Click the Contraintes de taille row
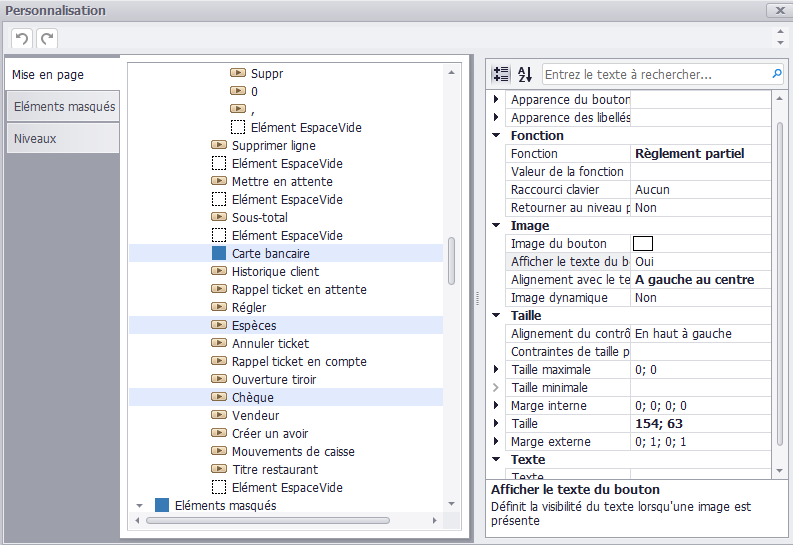793x545 pixels. pyautogui.click(x=638, y=351)
